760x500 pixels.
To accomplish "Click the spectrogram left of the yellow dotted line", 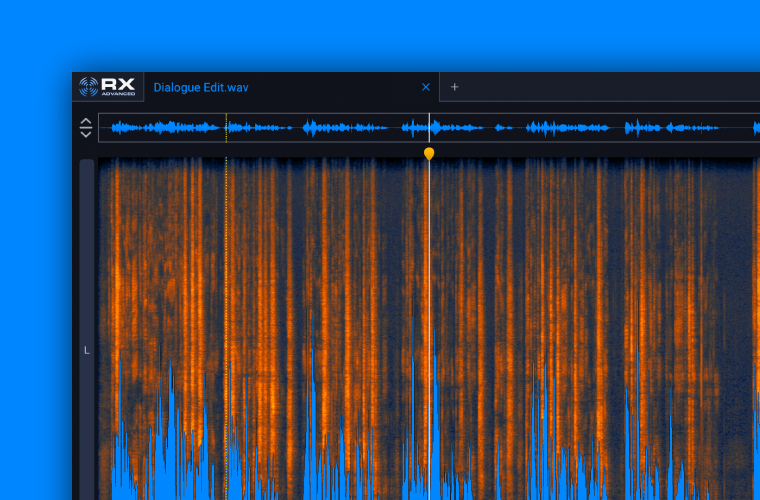I will pyautogui.click(x=160, y=300).
